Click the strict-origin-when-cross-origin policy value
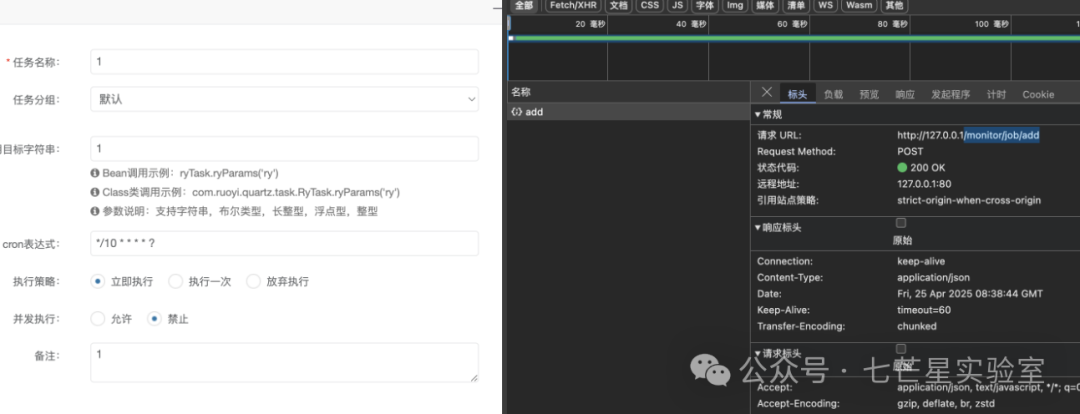1080x414 pixels. click(x=969, y=200)
